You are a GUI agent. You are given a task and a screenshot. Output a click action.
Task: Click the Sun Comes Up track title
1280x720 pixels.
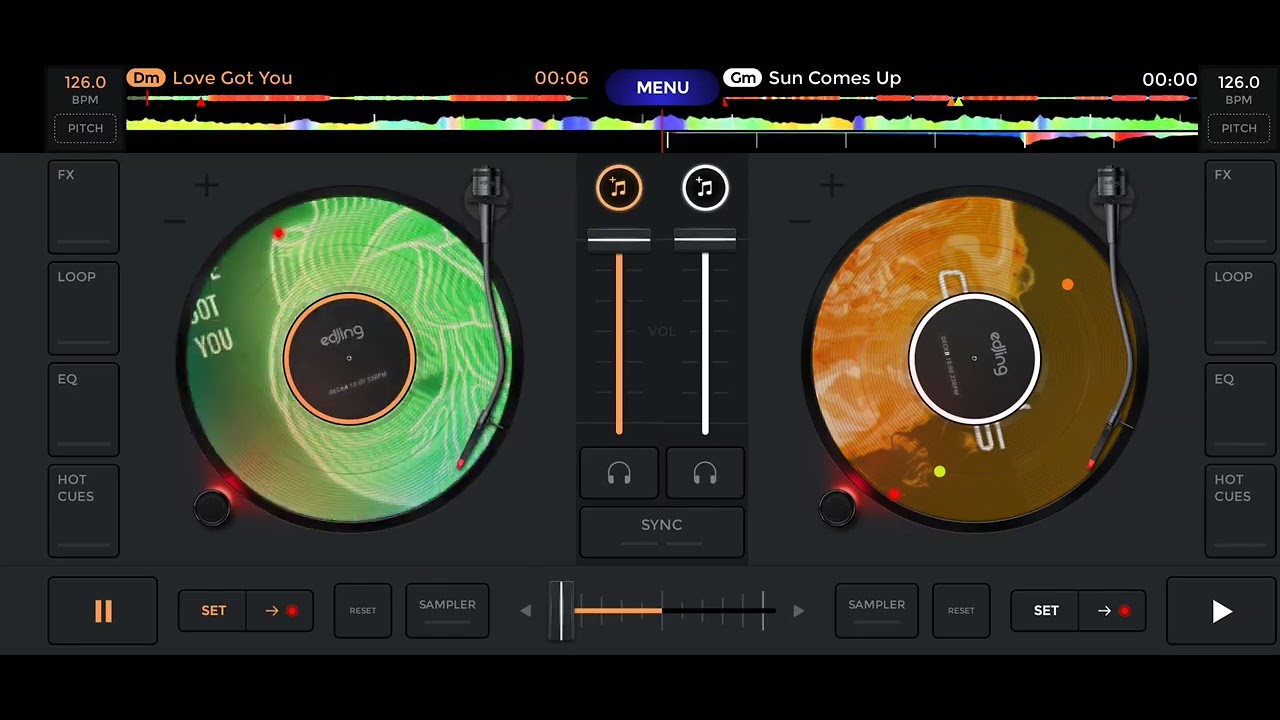pyautogui.click(x=835, y=78)
